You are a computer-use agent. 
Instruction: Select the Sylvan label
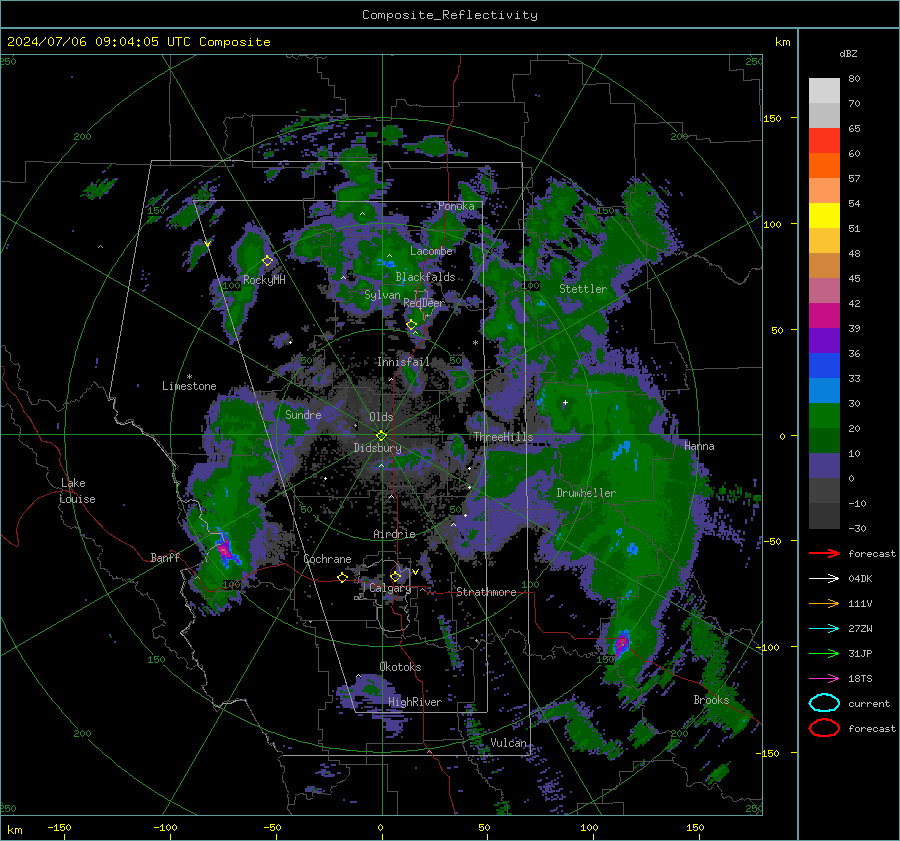click(382, 295)
